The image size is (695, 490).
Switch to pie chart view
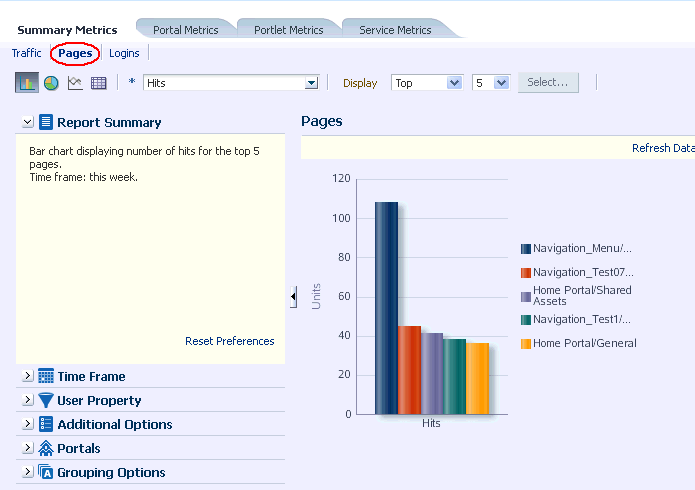pos(51,83)
